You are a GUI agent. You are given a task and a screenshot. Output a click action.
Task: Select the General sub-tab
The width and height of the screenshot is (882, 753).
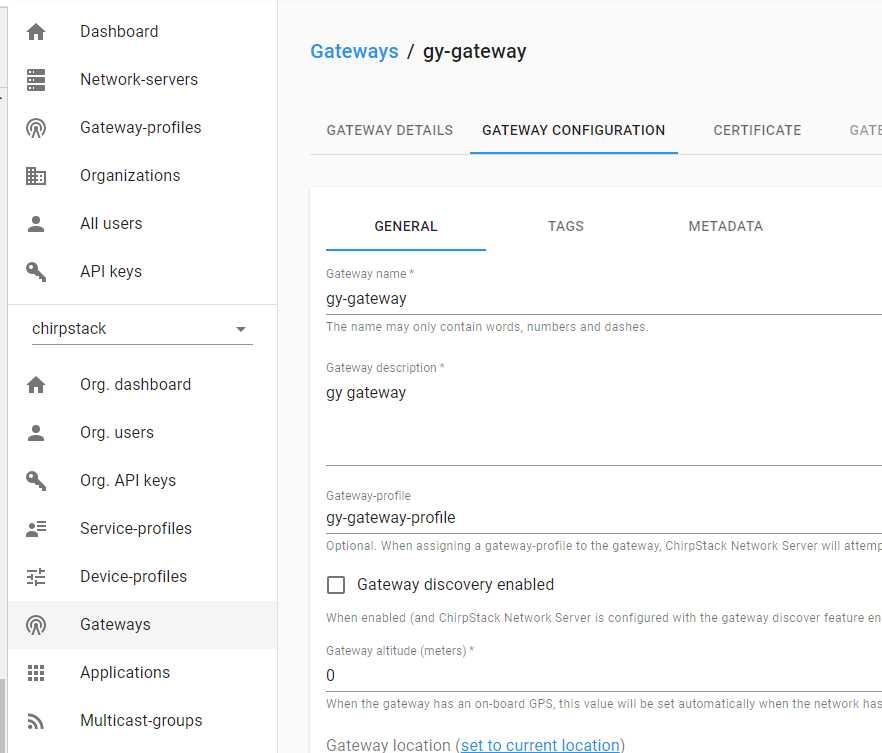[x=406, y=227]
